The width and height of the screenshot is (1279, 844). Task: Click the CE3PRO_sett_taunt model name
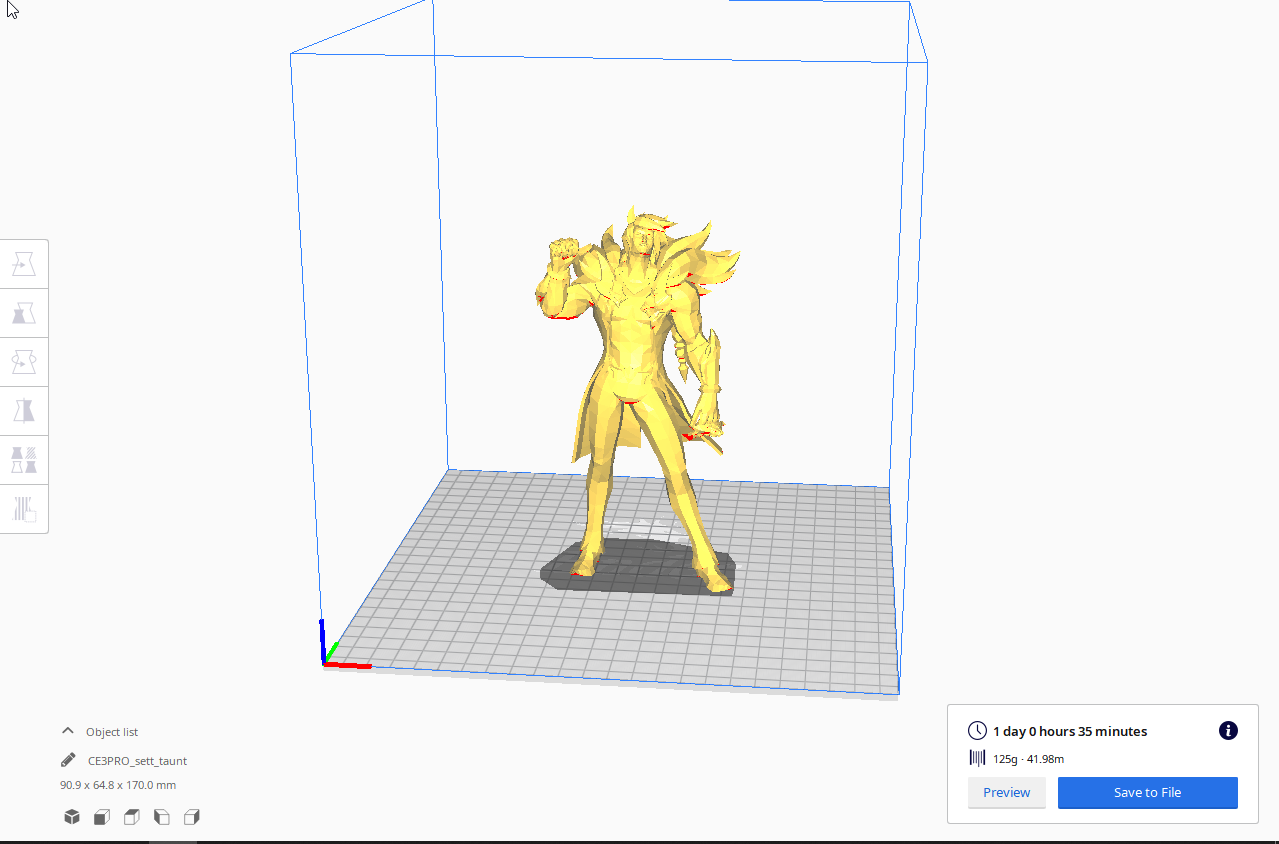pos(137,760)
